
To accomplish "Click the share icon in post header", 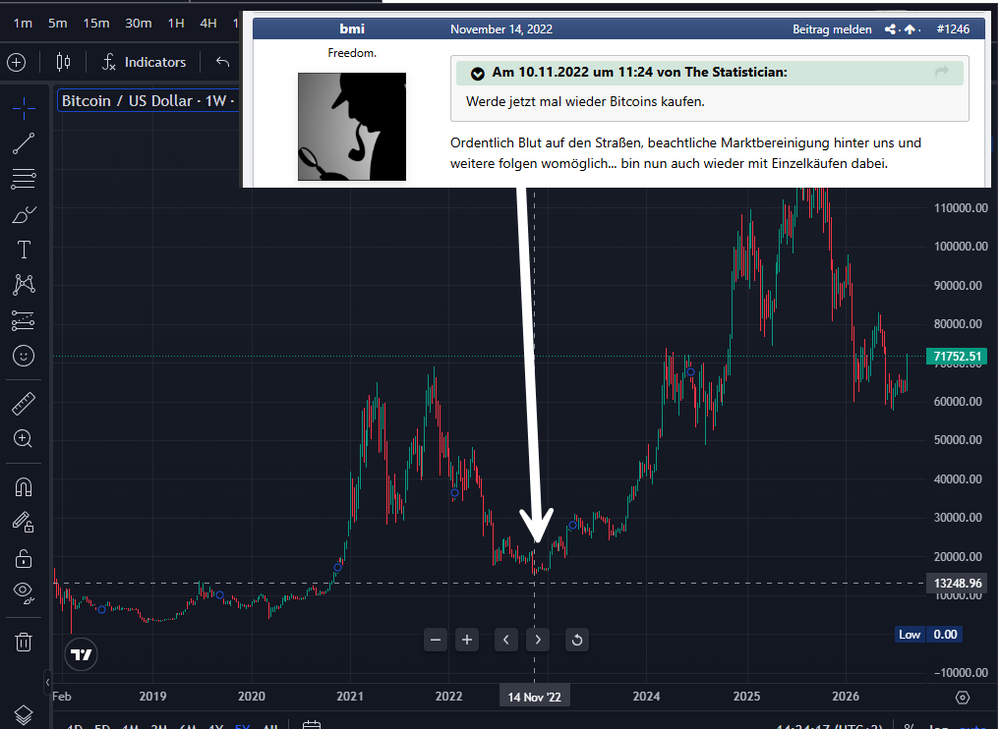I will point(891,29).
